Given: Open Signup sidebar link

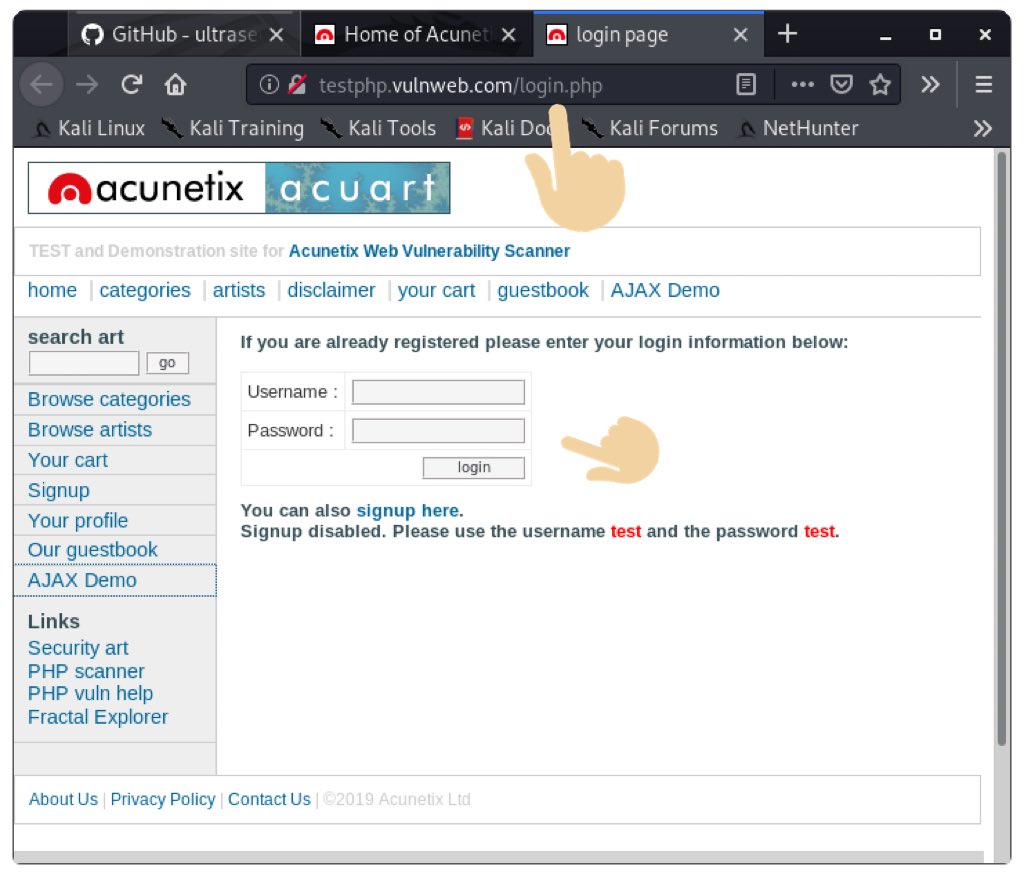Looking at the screenshot, I should coord(59,490).
